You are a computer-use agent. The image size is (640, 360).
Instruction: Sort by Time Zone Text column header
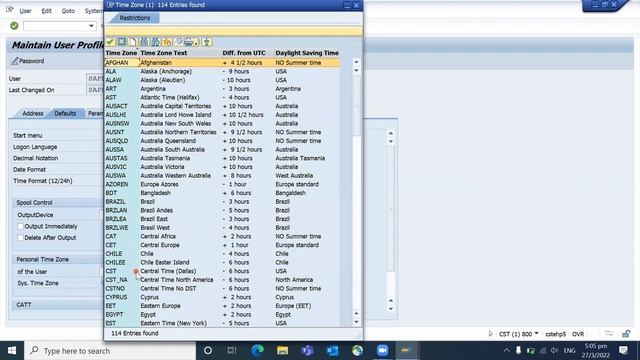point(164,53)
